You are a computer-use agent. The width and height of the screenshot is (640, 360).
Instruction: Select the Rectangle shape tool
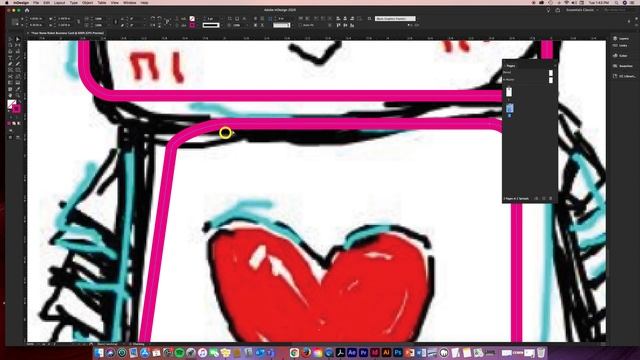18,70
